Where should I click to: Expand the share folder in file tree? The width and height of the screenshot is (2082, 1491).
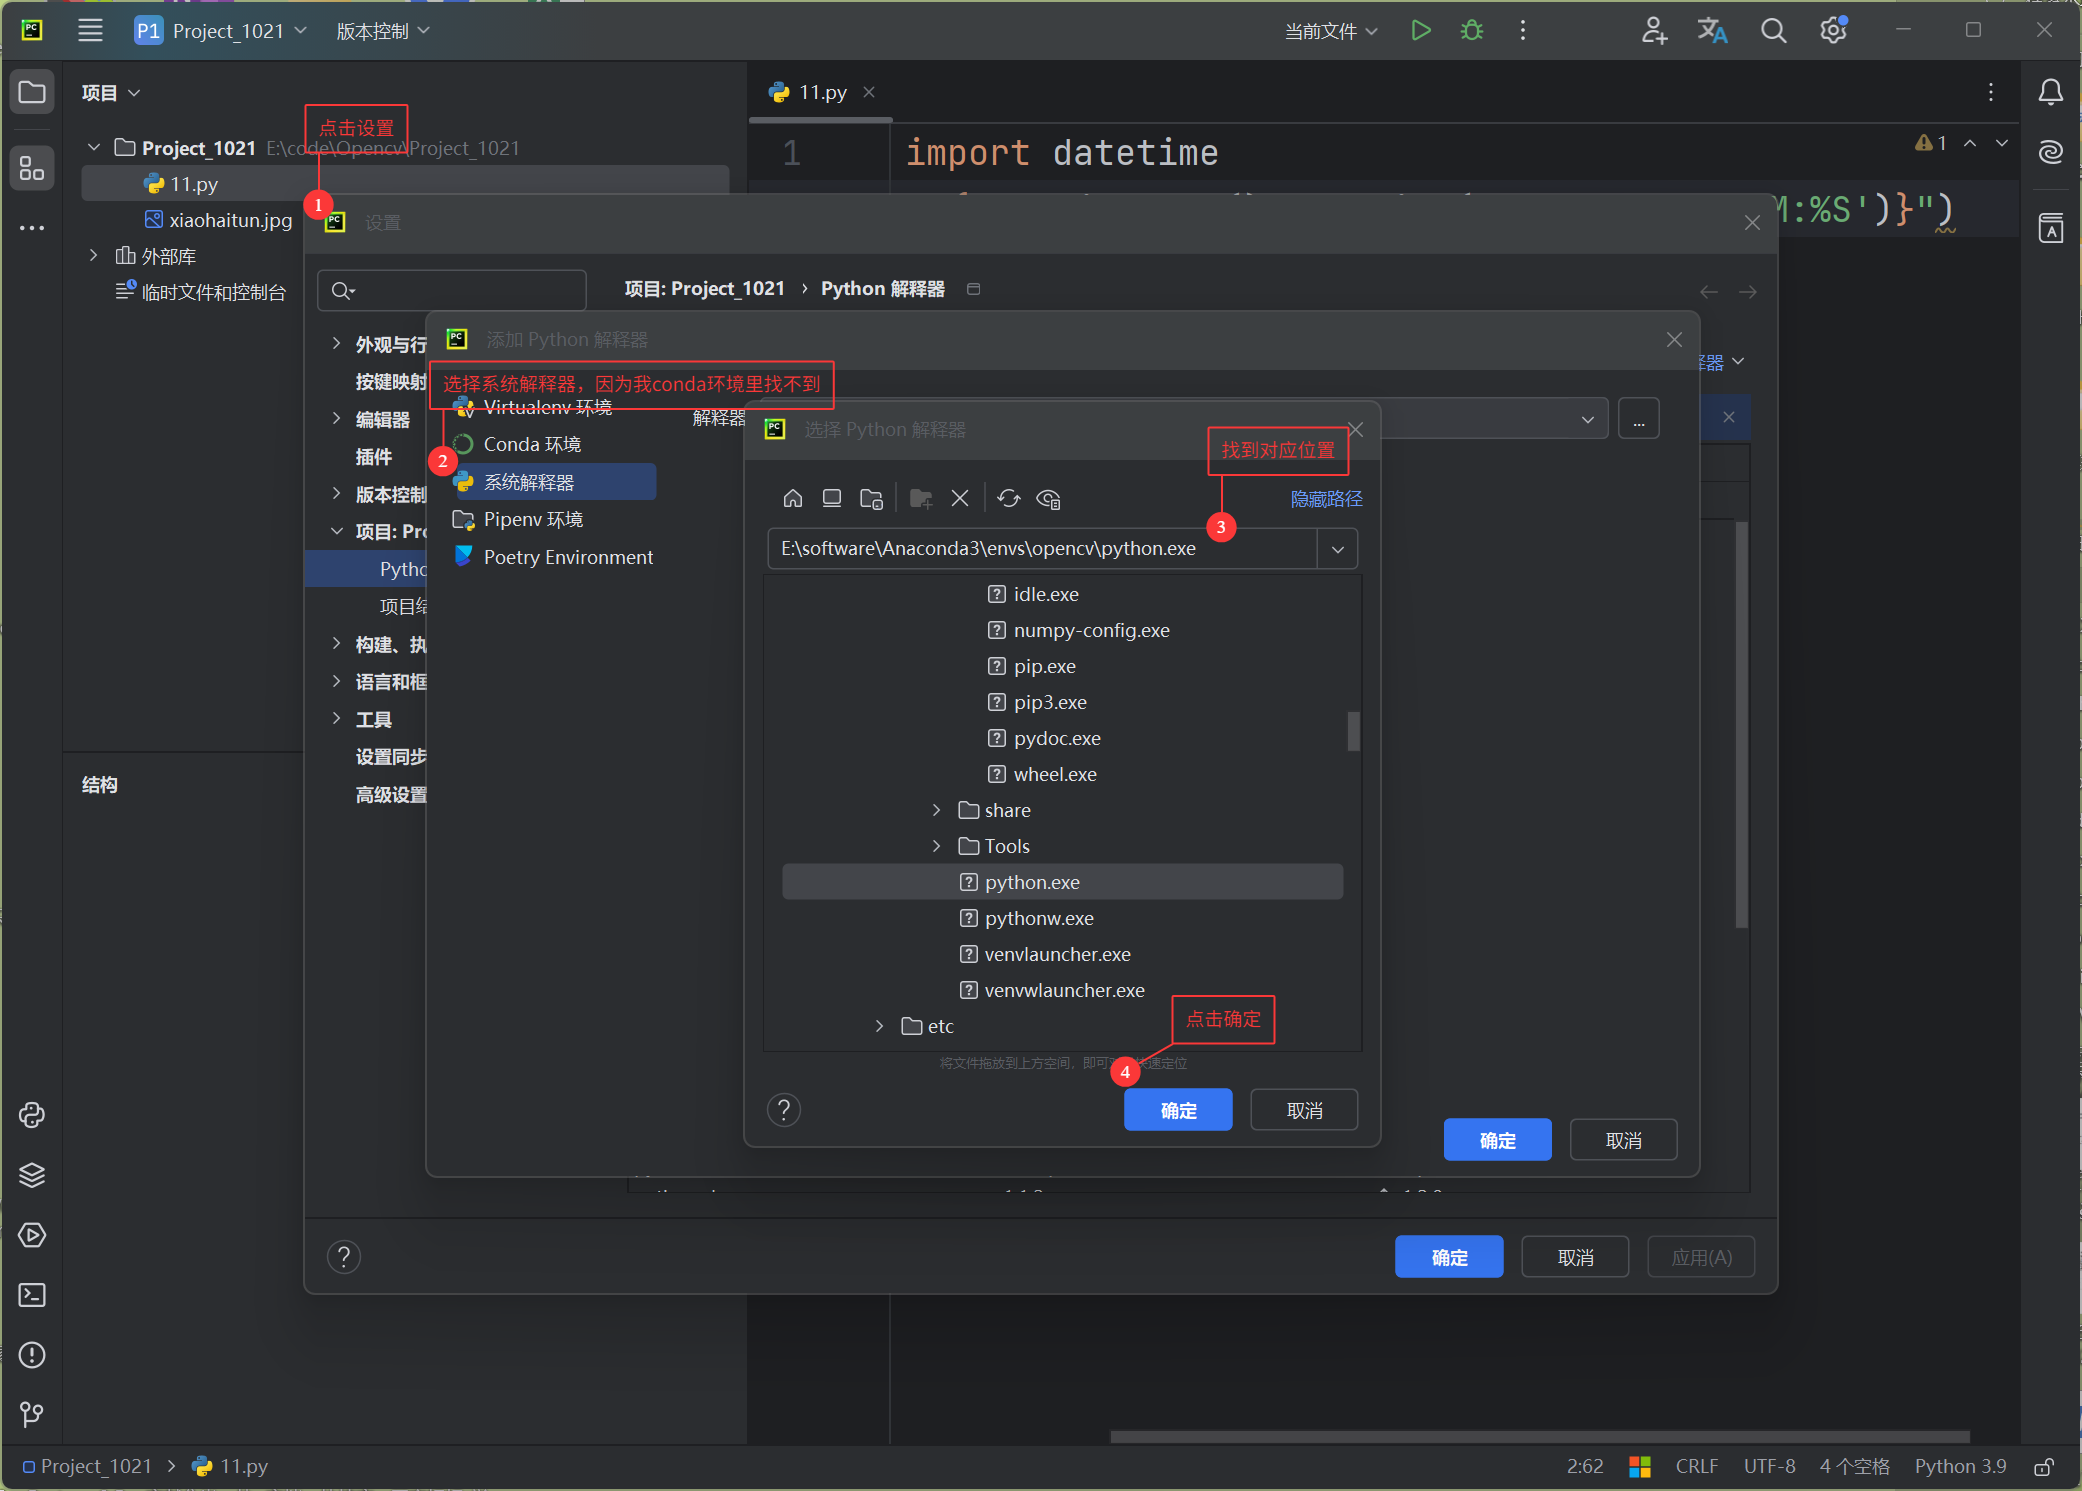936,810
